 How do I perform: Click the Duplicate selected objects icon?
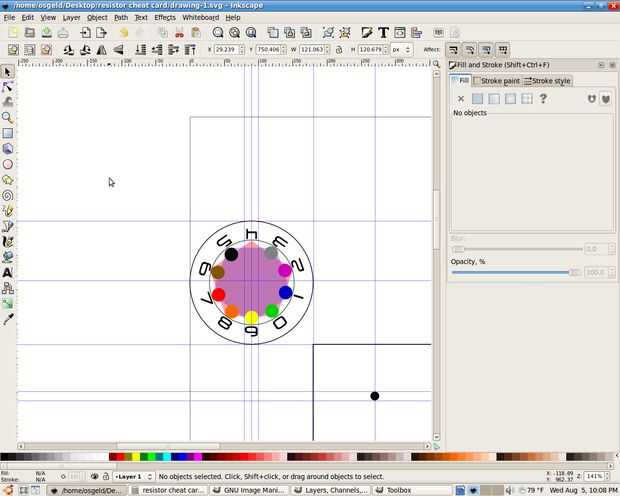pyautogui.click(x=272, y=32)
